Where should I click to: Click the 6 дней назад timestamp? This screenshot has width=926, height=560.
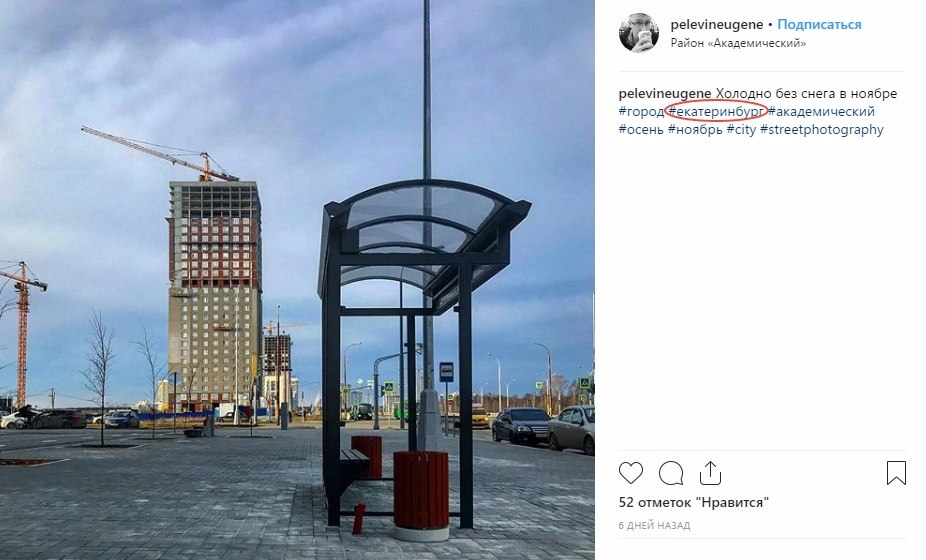tap(654, 525)
